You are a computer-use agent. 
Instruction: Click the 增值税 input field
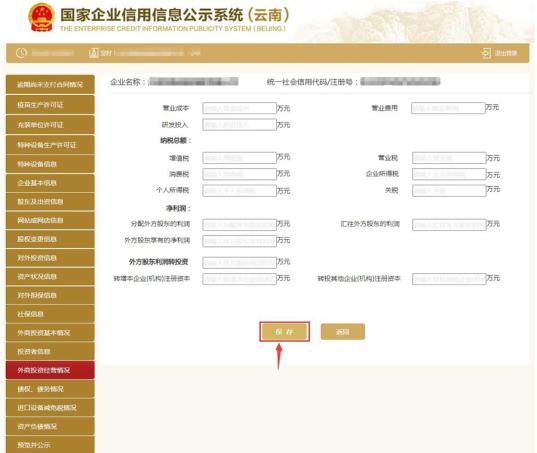[x=239, y=158]
